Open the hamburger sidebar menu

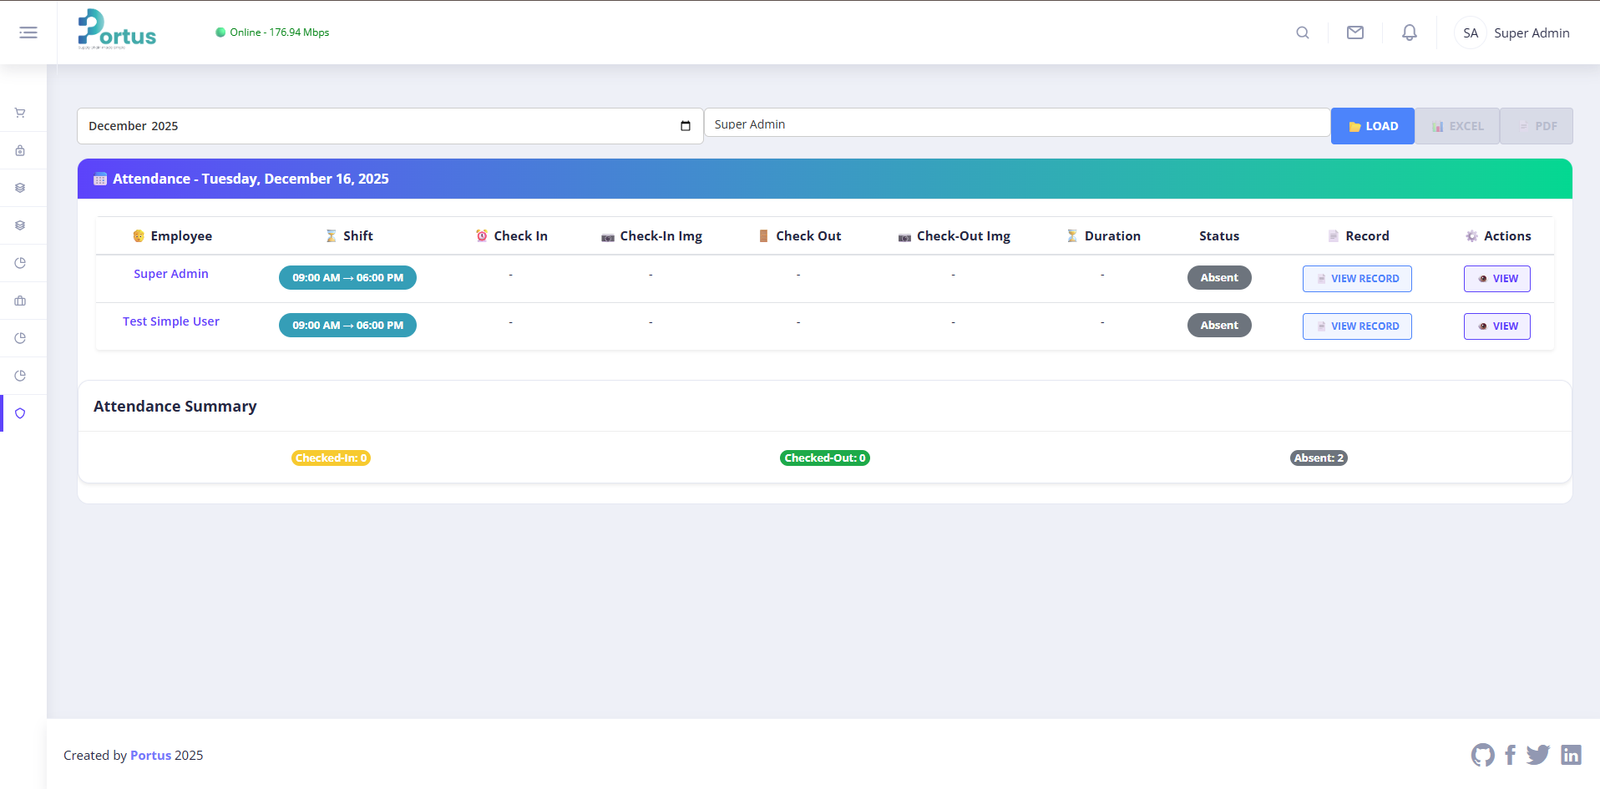(28, 33)
